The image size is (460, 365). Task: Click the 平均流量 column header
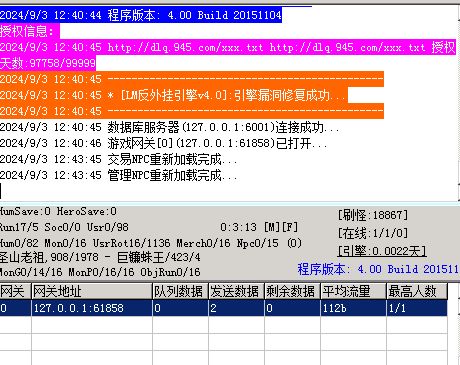(x=353, y=291)
